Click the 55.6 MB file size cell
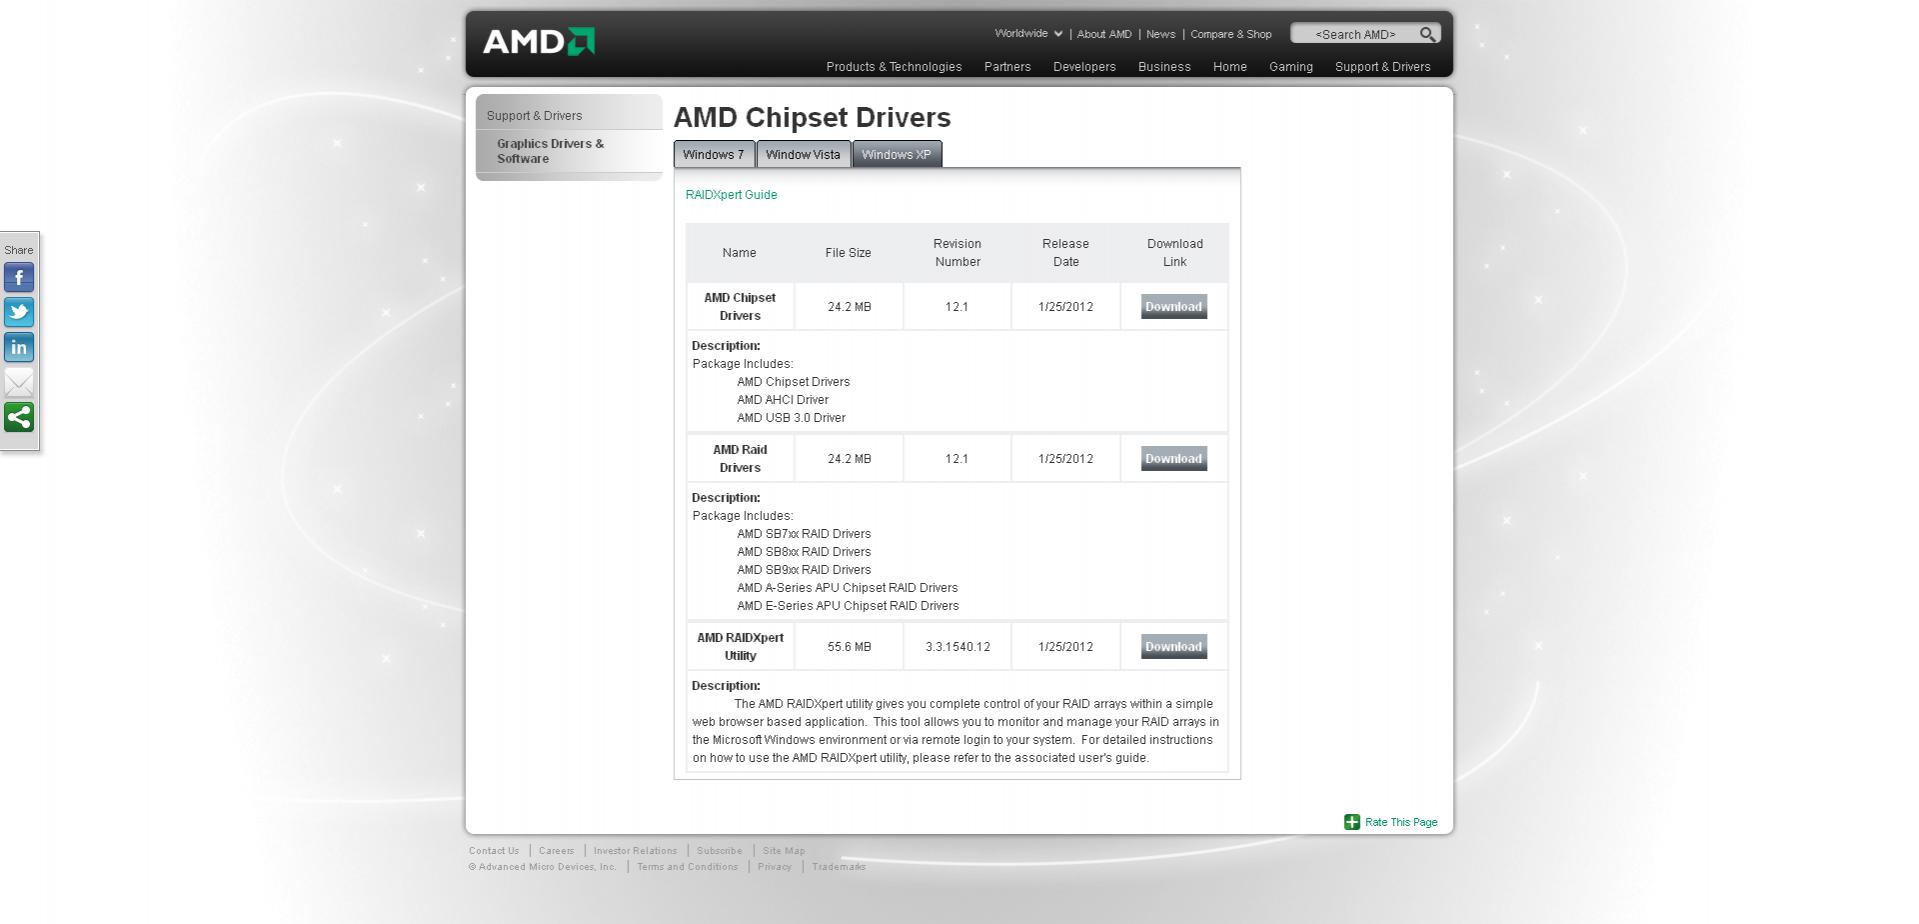Viewport: 1919px width, 924px height. click(x=849, y=647)
